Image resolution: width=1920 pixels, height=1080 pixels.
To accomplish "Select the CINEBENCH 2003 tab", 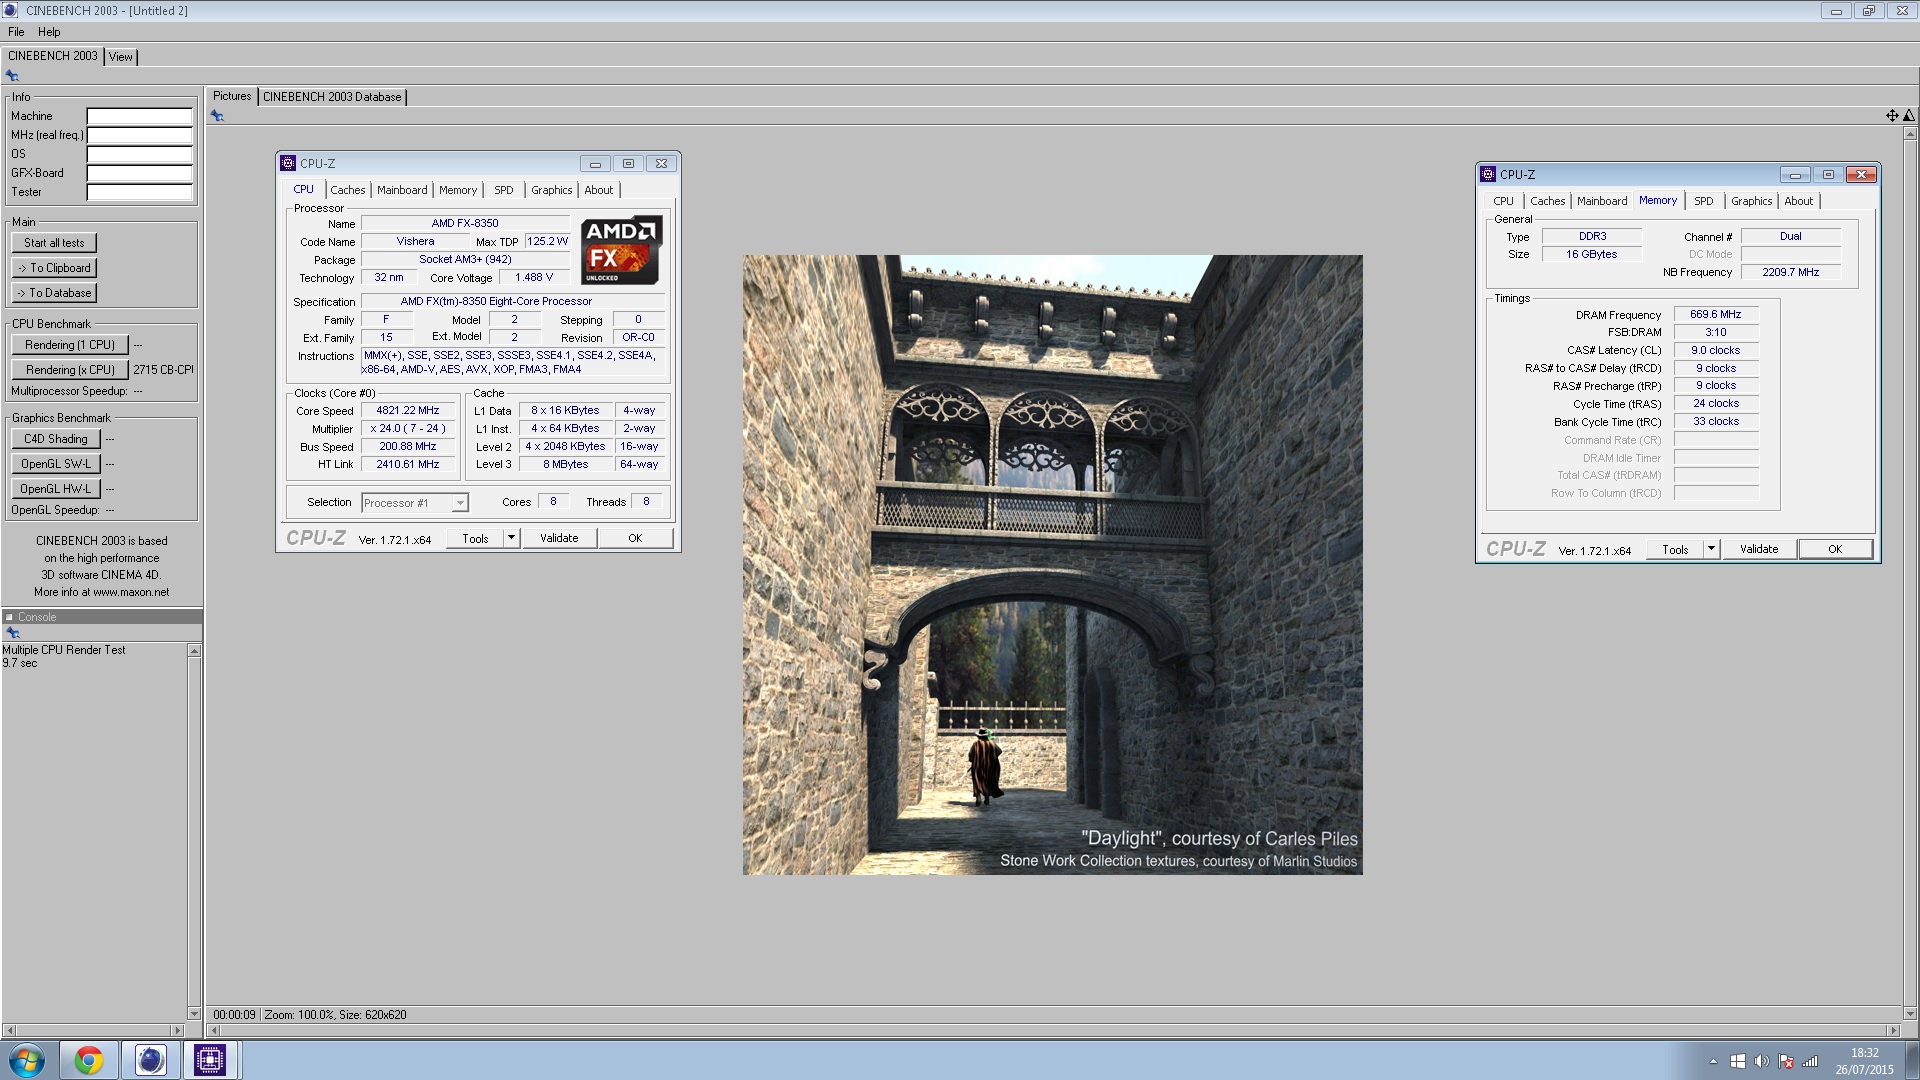I will tap(53, 56).
